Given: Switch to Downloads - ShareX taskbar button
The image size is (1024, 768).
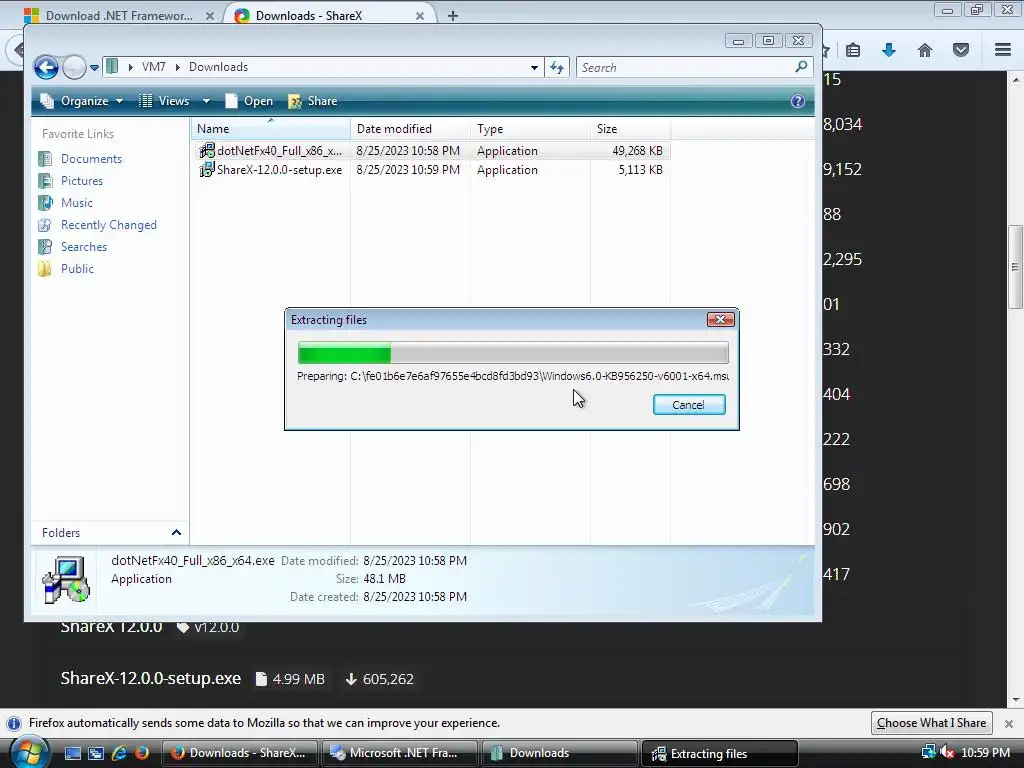Looking at the screenshot, I should coord(239,753).
